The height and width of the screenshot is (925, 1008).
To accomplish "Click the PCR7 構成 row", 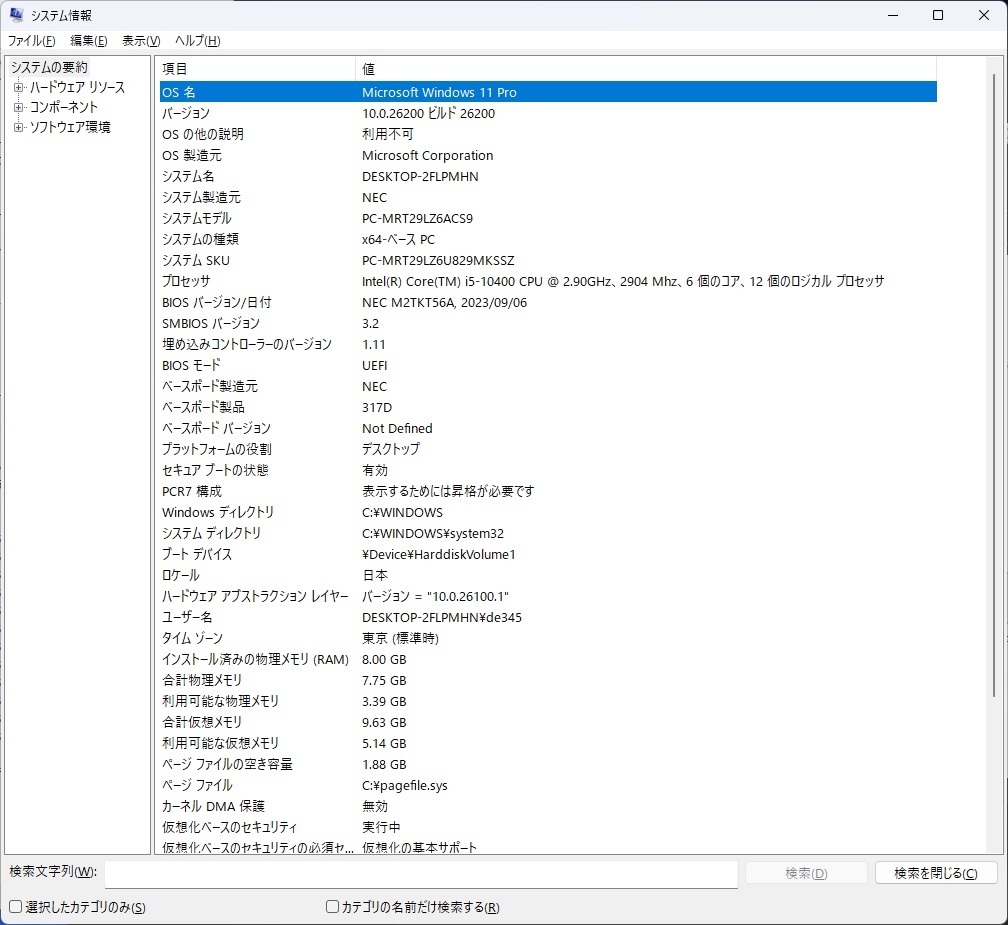I will pos(548,492).
